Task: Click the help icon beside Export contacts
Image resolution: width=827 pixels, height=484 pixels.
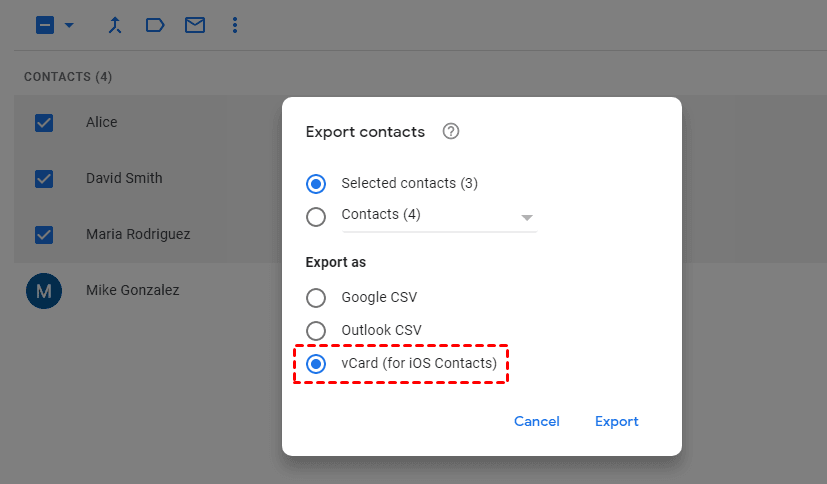Action: (x=451, y=131)
